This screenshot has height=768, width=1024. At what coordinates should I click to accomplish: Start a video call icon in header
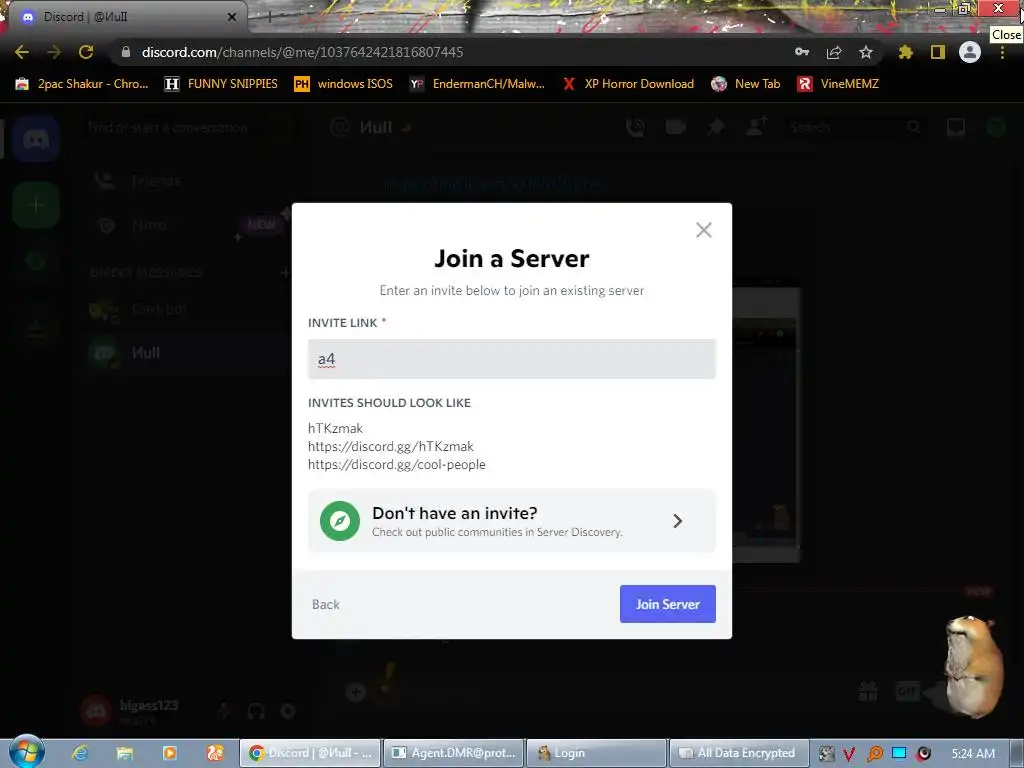675,127
